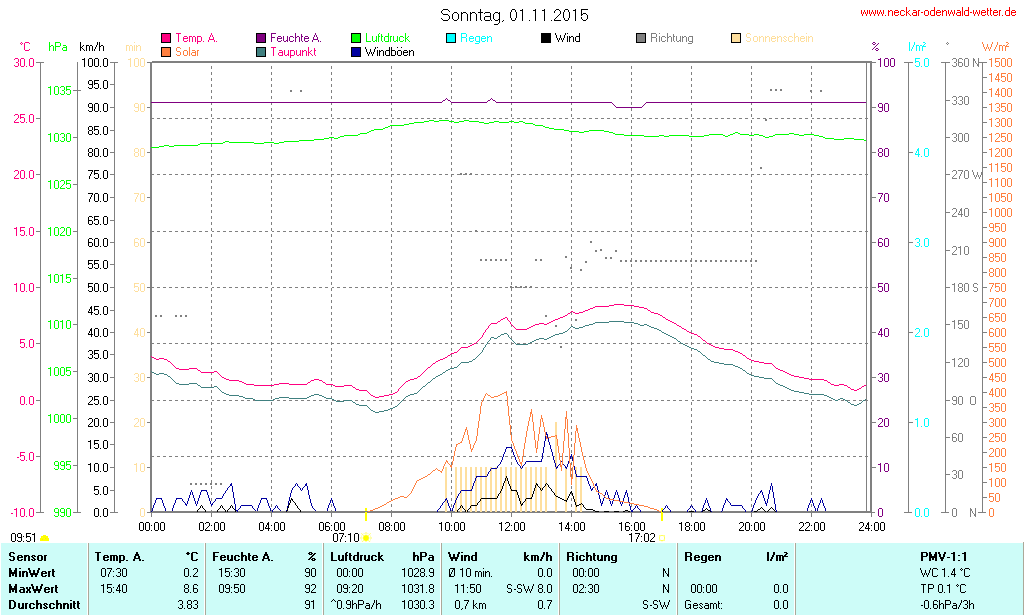Click the cyan Regen legend square

(x=451, y=38)
